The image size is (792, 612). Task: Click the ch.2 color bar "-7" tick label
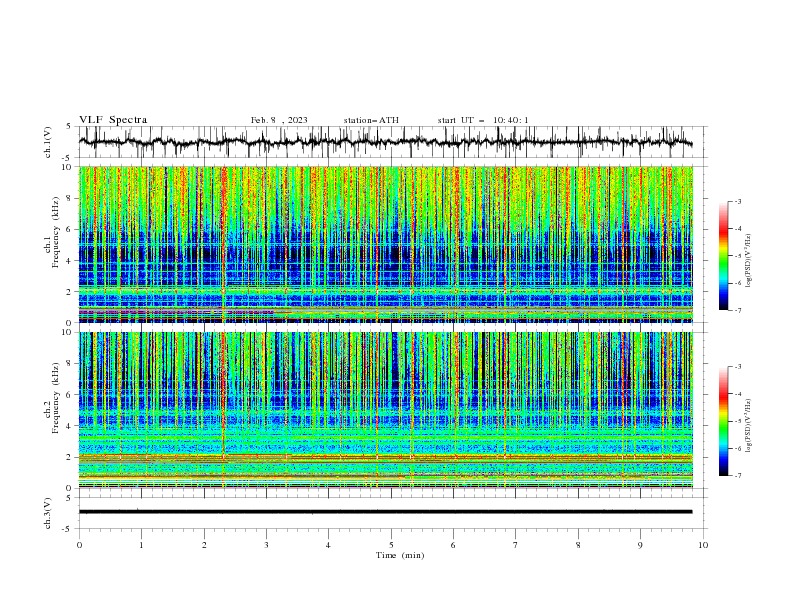coord(738,476)
